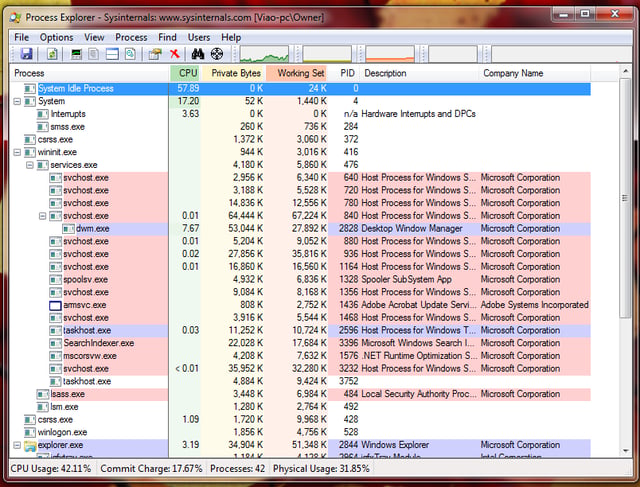Select the dwm.exe process row
Screen dimensions: 640x487
[x=300, y=229]
